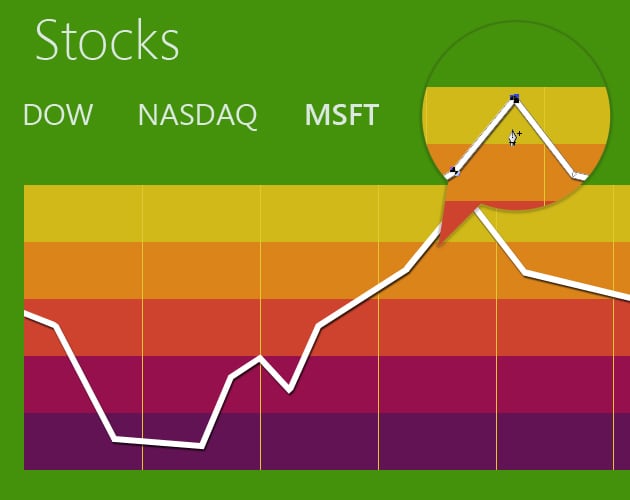This screenshot has width=630, height=500.
Task: Click the orange band of the chart
Action: pyautogui.click(x=200, y=270)
